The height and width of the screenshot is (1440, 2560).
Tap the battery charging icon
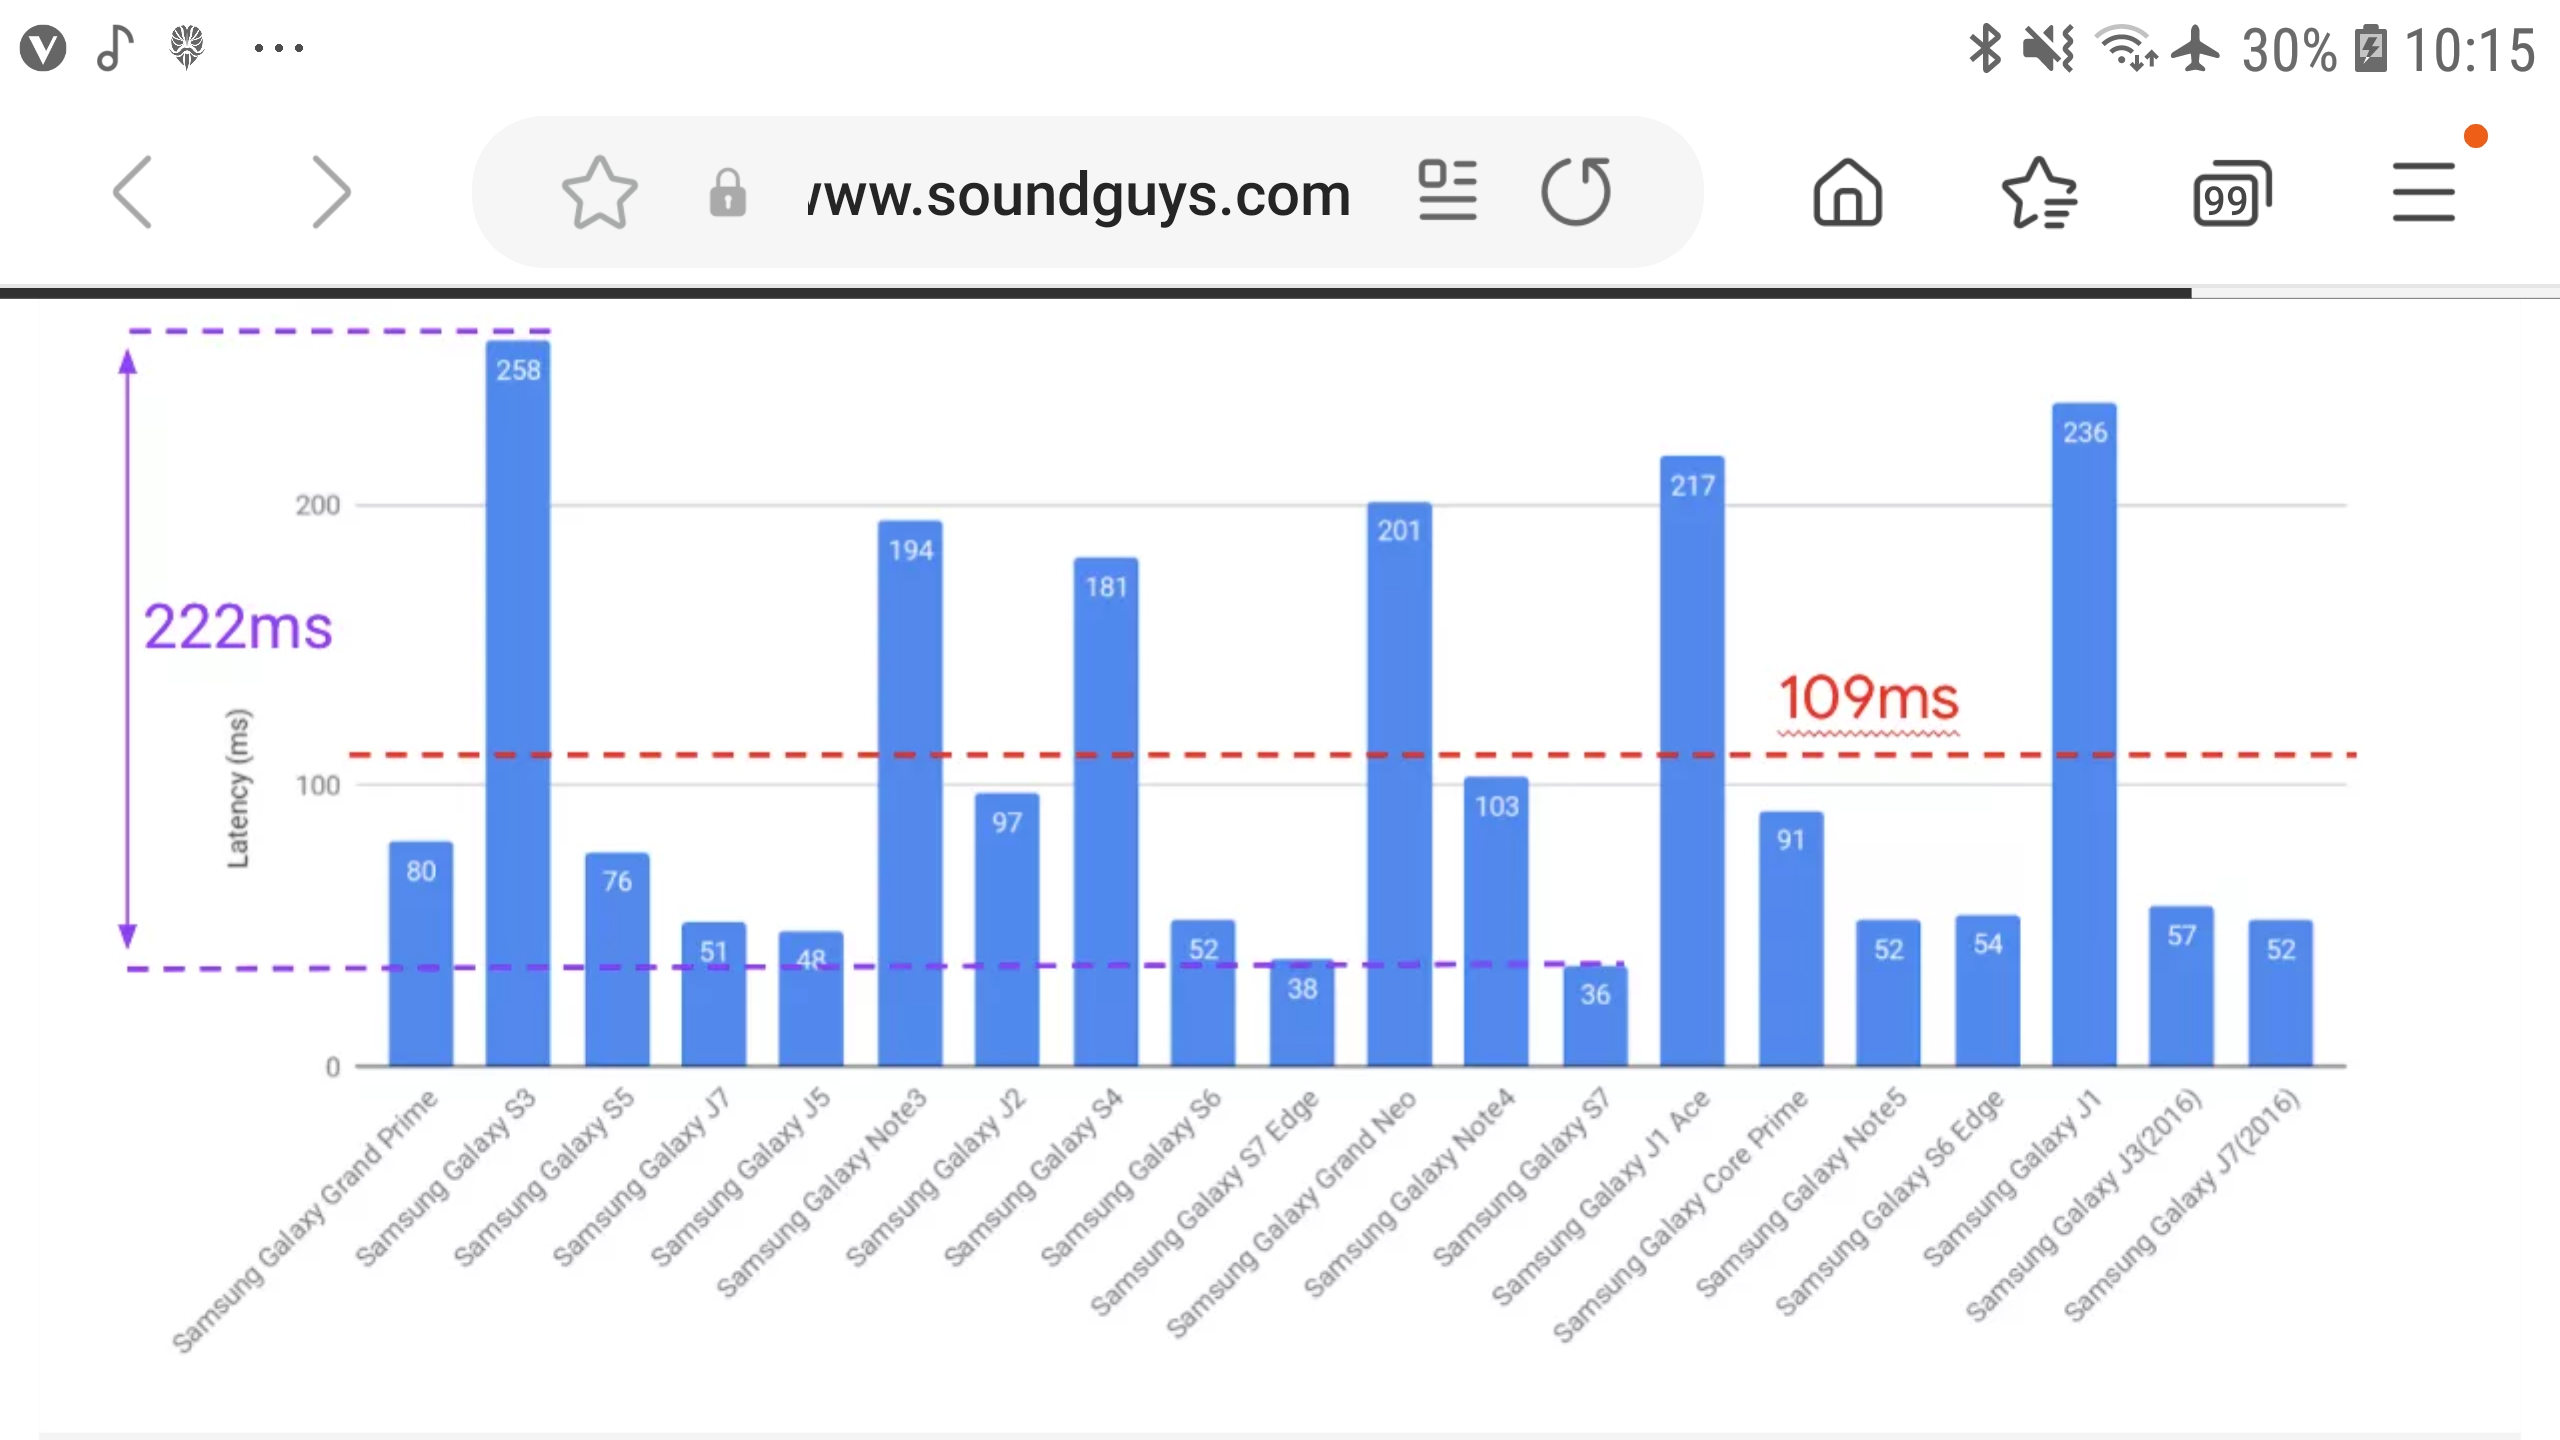[2371, 48]
